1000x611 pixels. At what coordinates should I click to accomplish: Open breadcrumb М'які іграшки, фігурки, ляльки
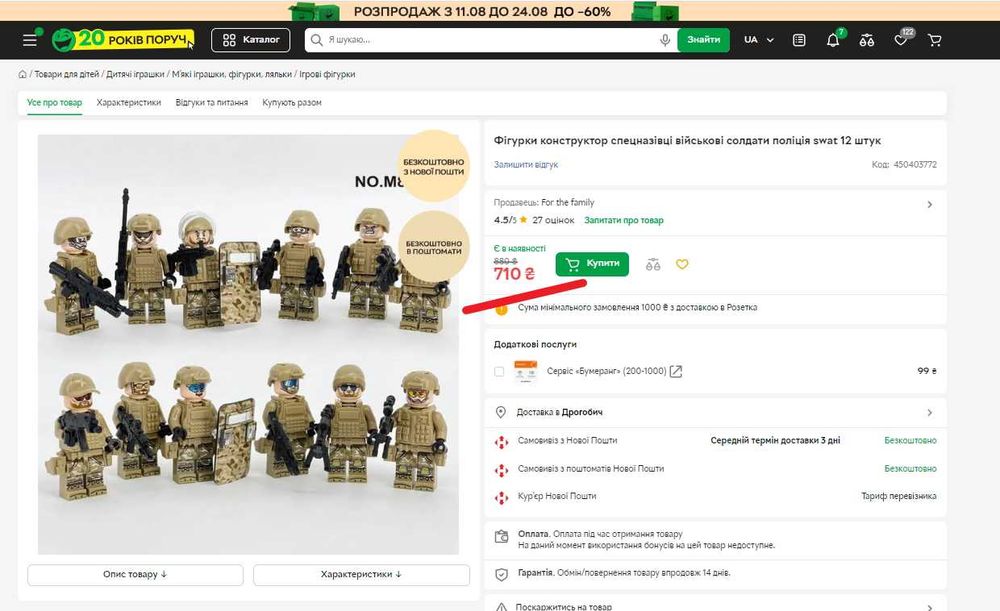click(232, 74)
